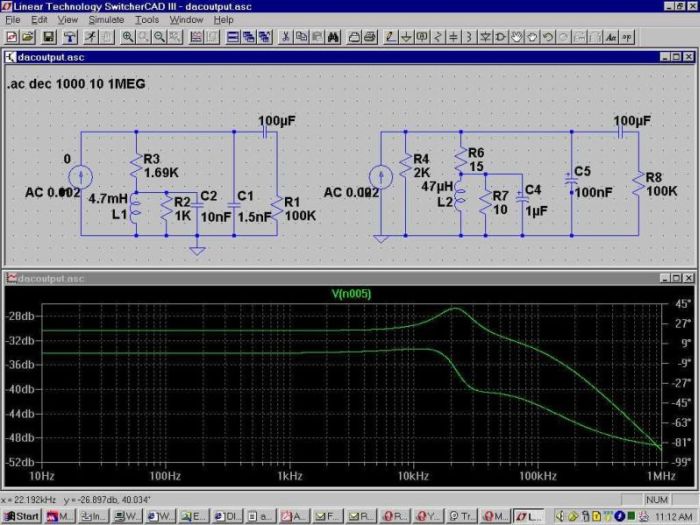700x525 pixels.
Task: Click the Windows Start button
Action: 22,516
